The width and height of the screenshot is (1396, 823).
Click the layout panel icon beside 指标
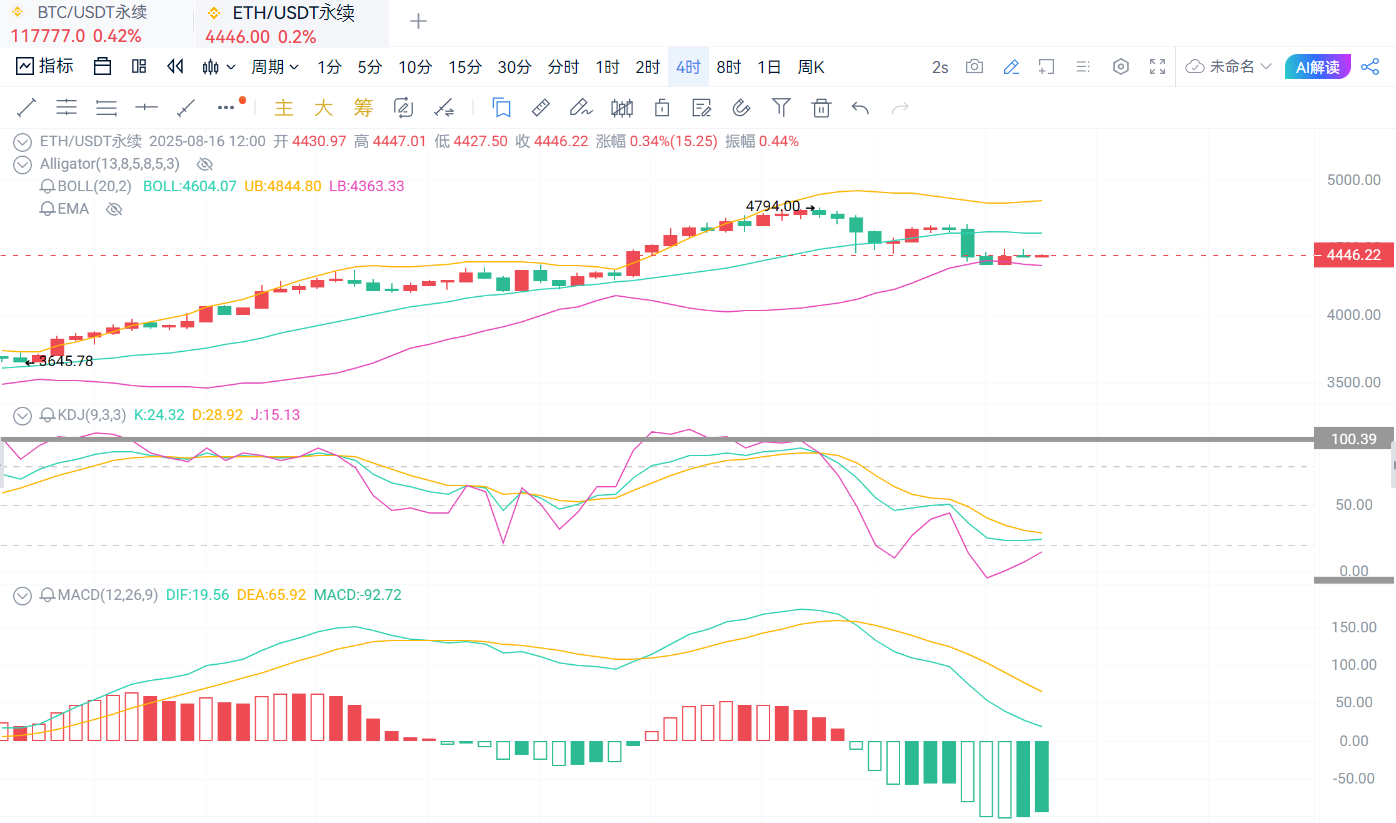(x=102, y=67)
